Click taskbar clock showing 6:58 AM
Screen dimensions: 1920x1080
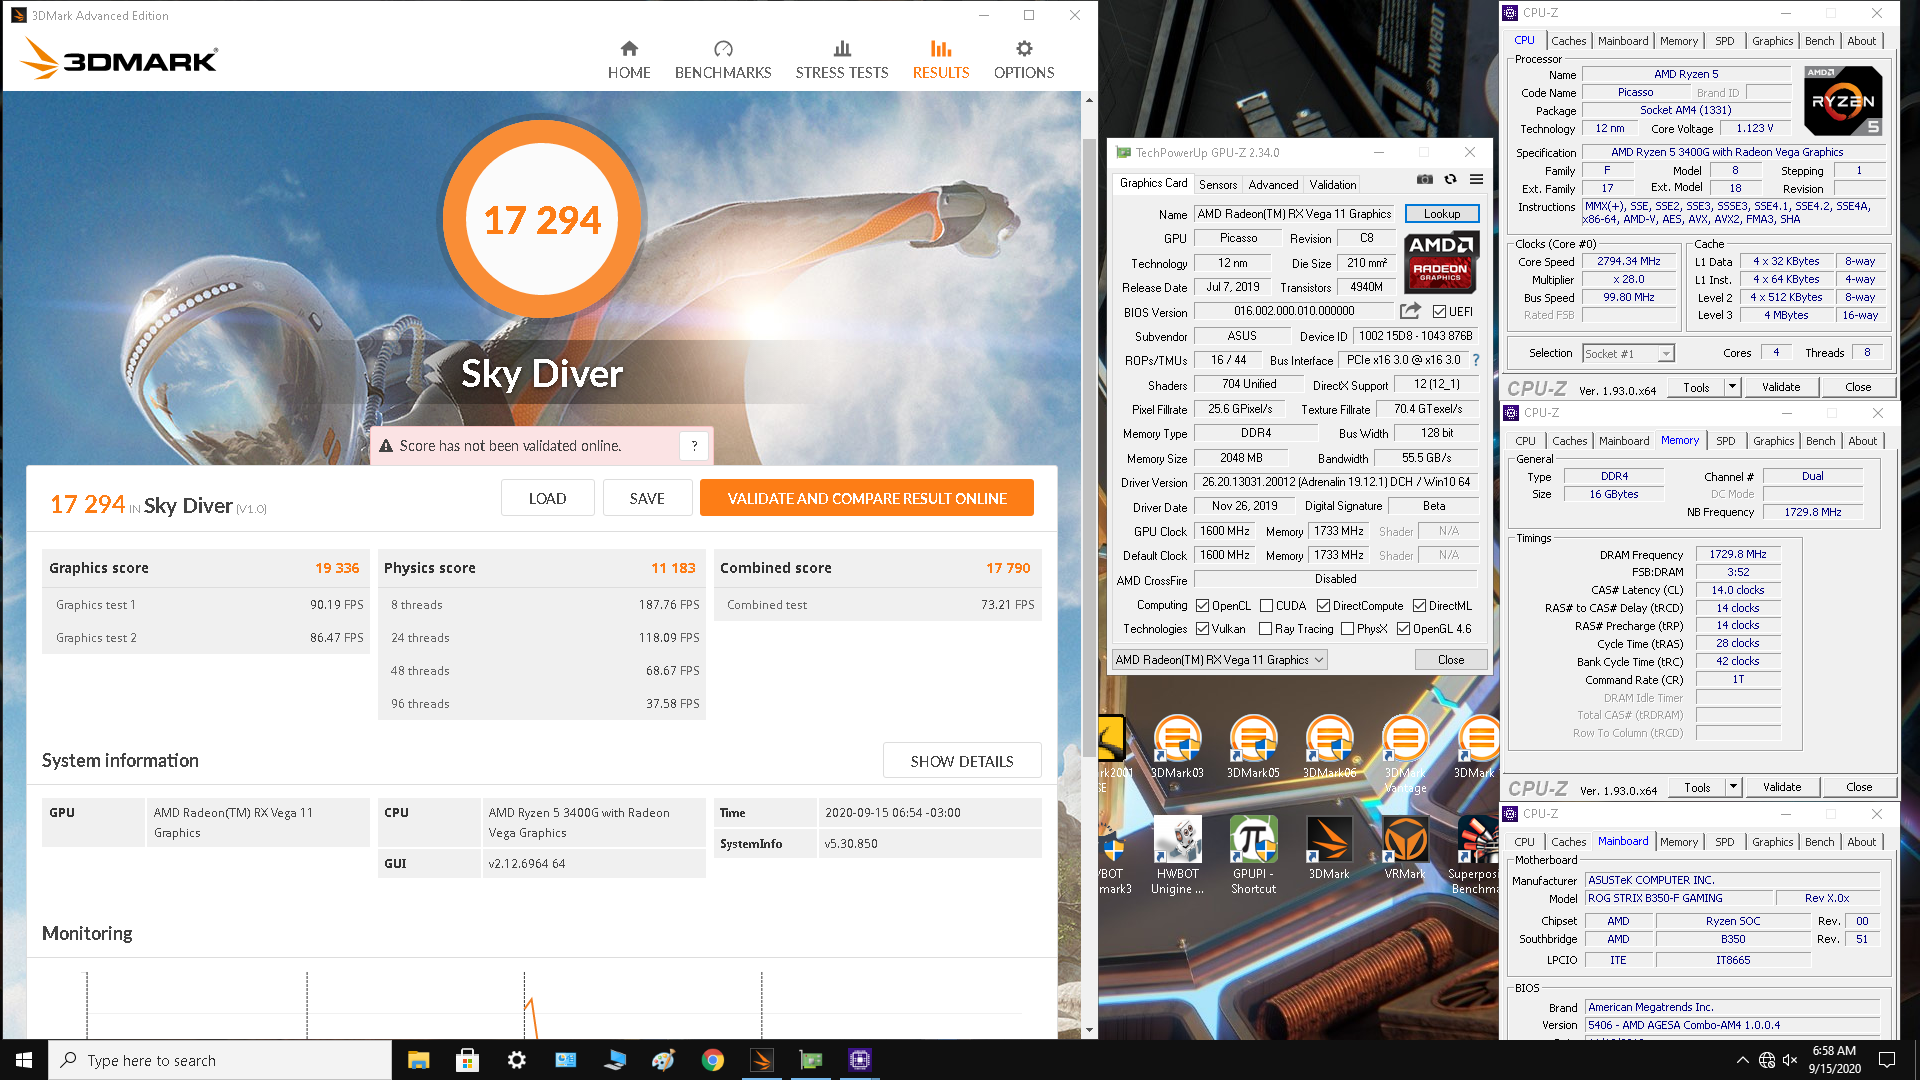(1834, 1060)
